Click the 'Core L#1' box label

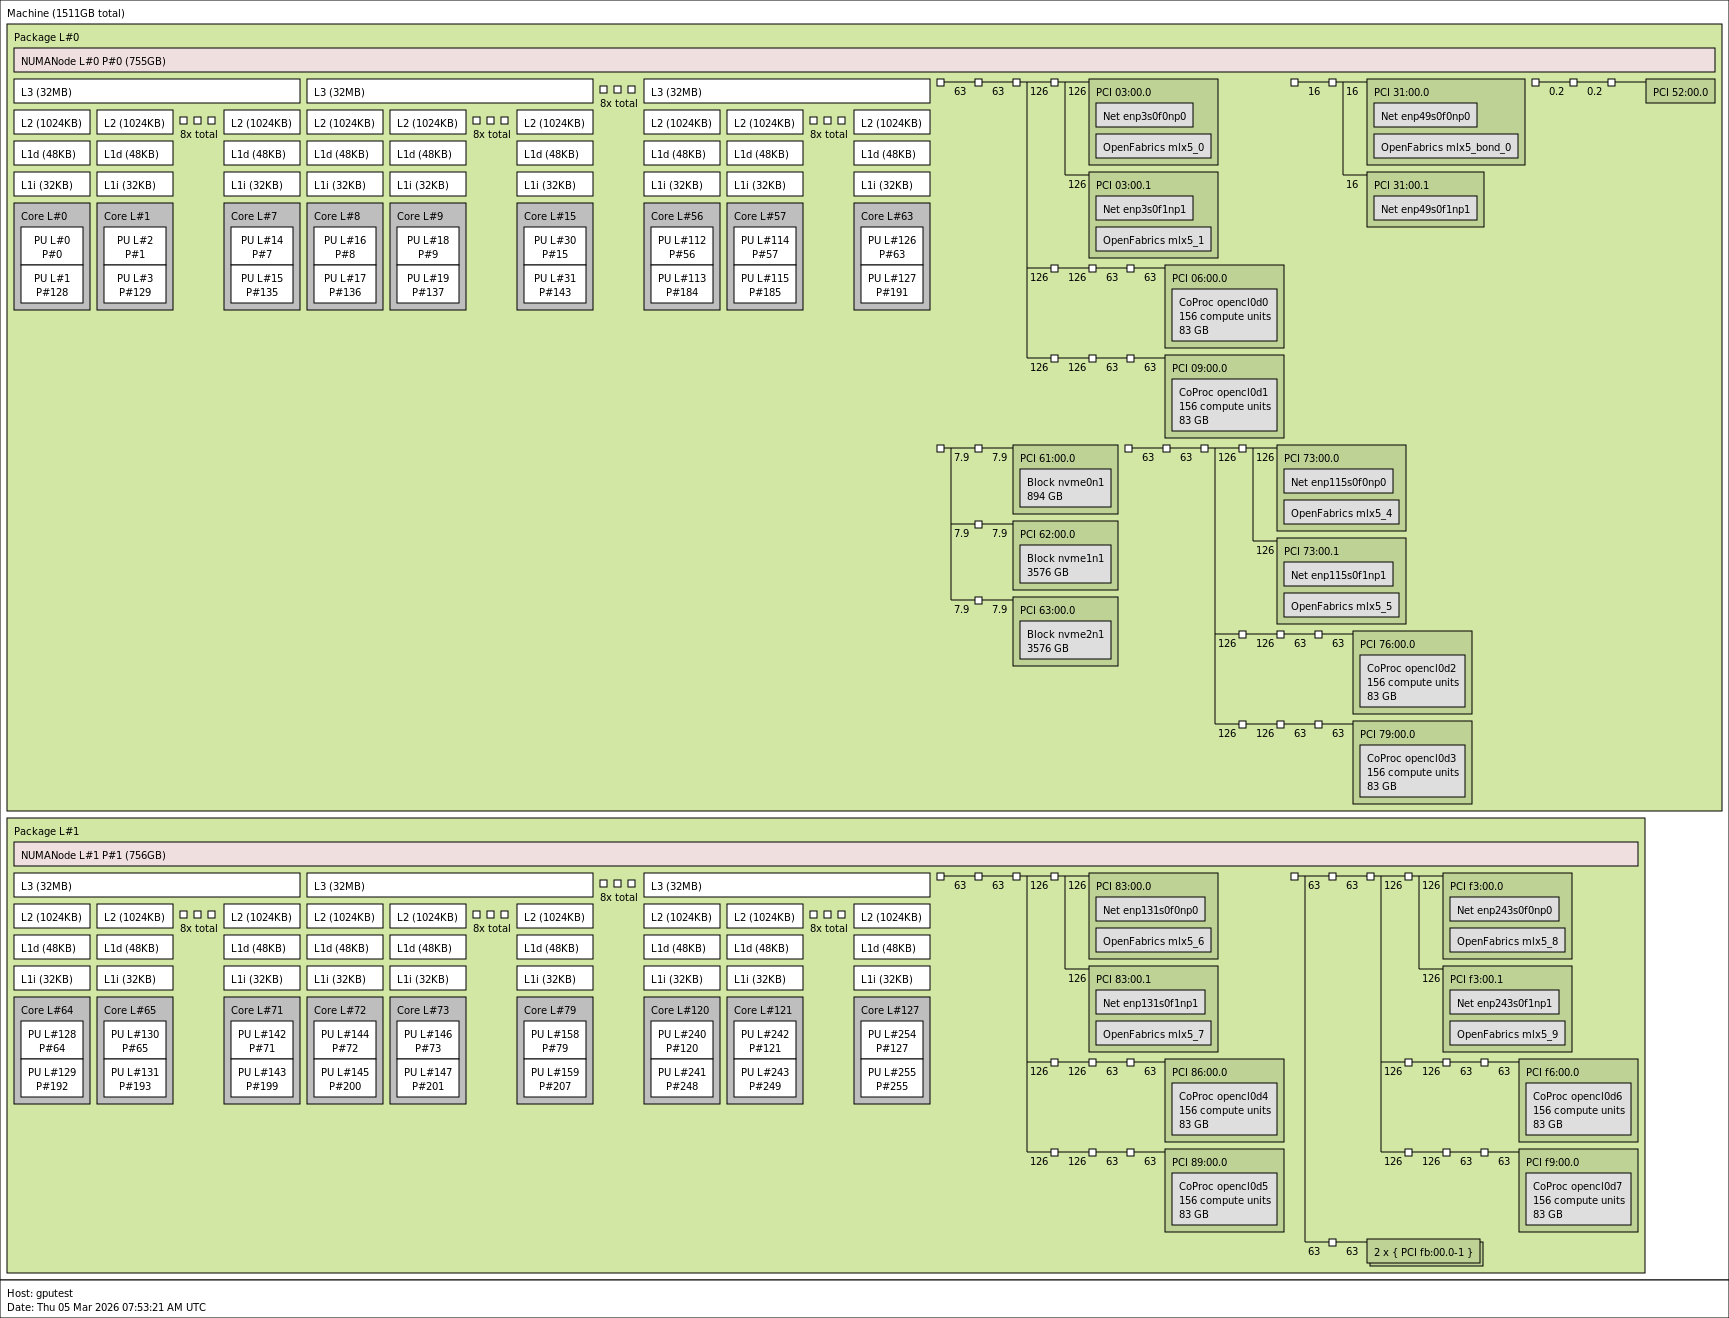click(127, 216)
